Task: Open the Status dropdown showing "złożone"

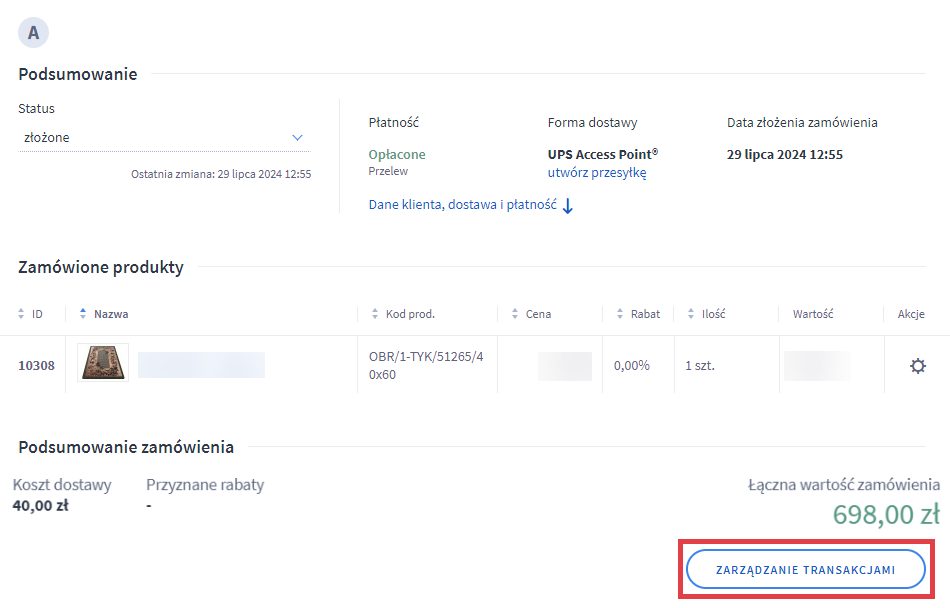Action: tap(164, 138)
